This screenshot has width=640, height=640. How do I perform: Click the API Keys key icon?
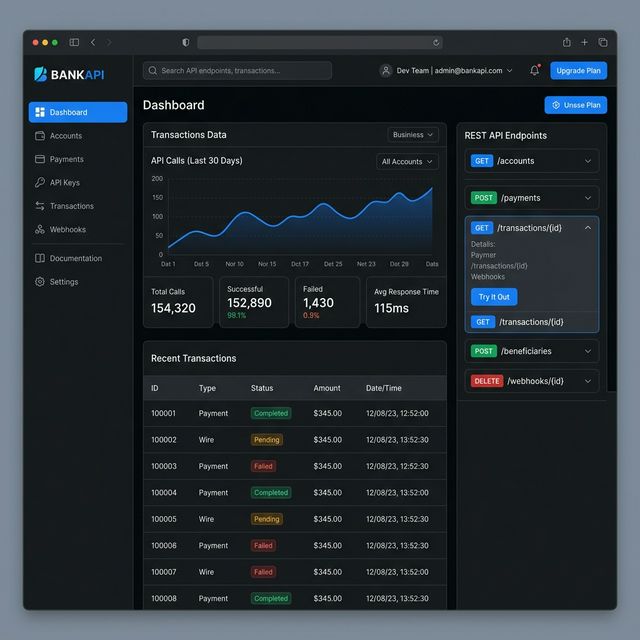coord(40,182)
